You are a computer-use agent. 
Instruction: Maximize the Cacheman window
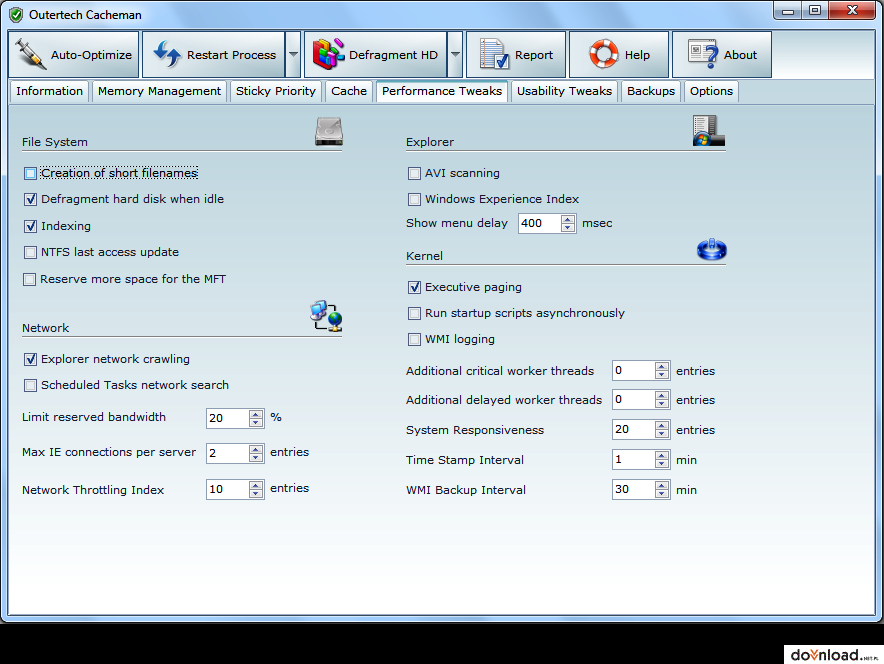(815, 11)
